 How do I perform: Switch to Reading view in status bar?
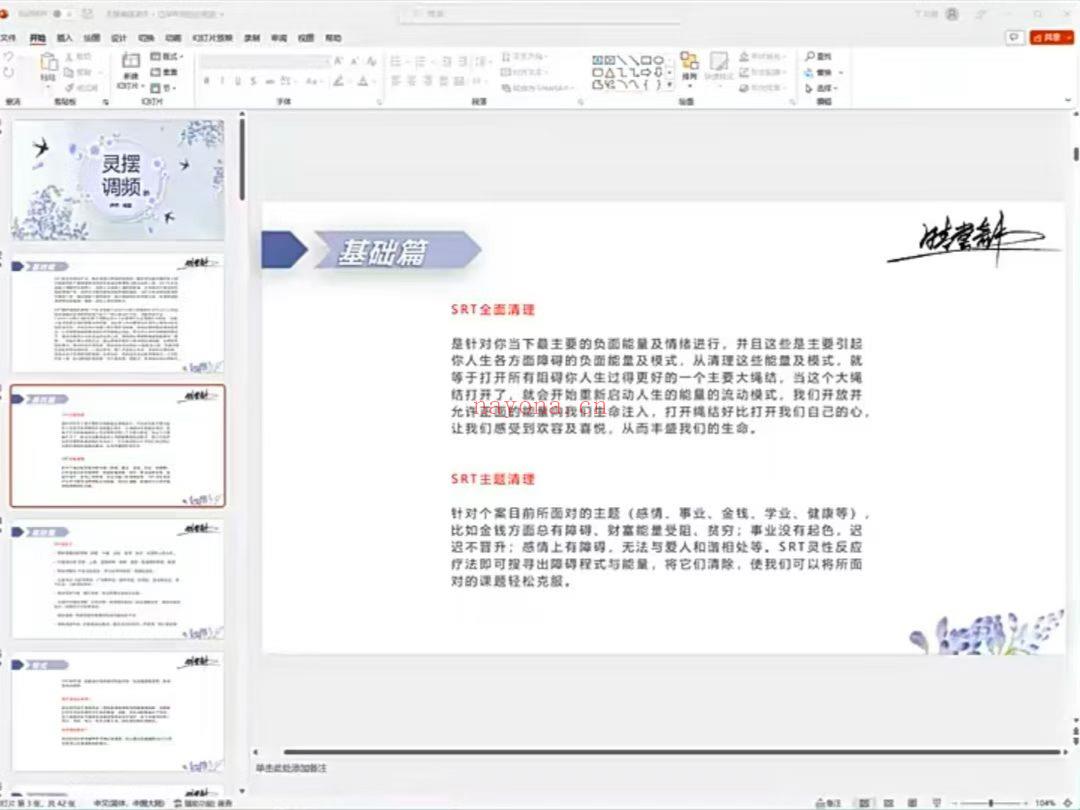point(913,803)
